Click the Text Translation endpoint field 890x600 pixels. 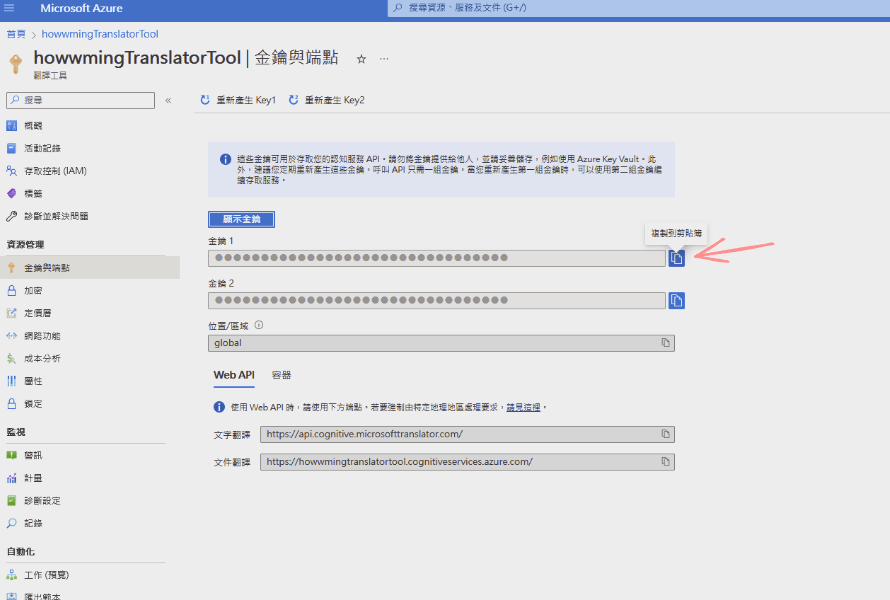tap(467, 434)
